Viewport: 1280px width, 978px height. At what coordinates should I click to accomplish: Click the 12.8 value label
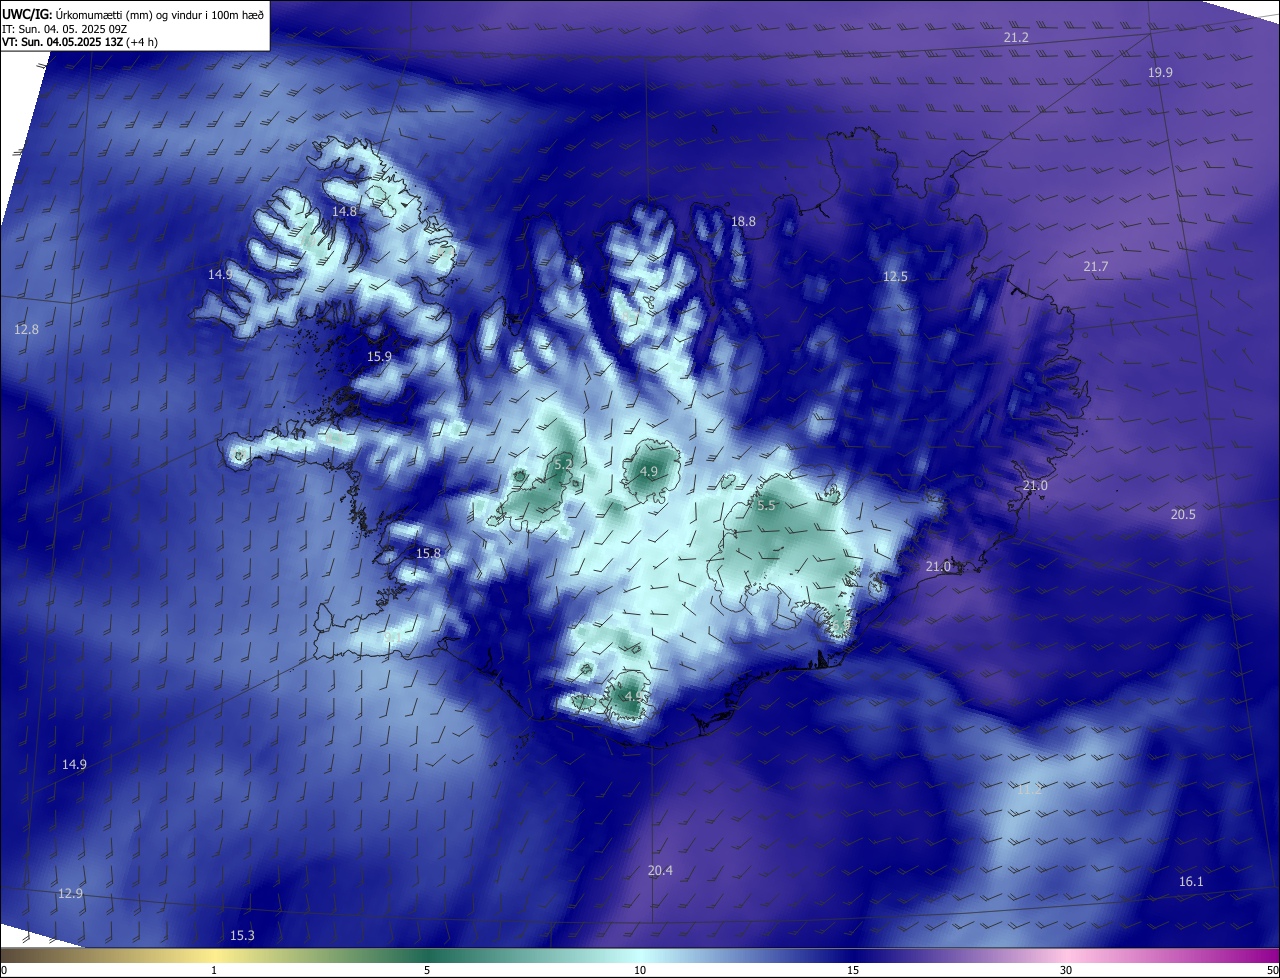tap(27, 329)
